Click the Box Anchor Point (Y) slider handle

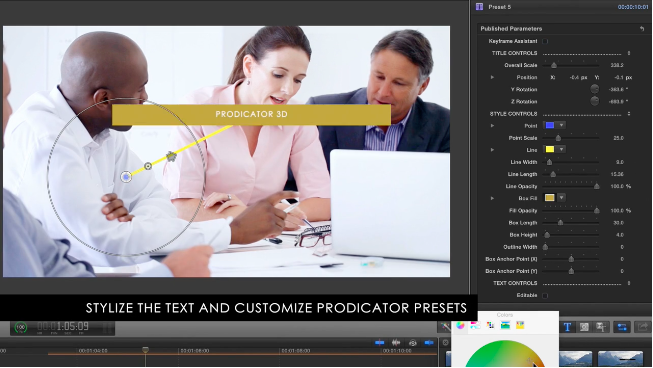pos(571,271)
